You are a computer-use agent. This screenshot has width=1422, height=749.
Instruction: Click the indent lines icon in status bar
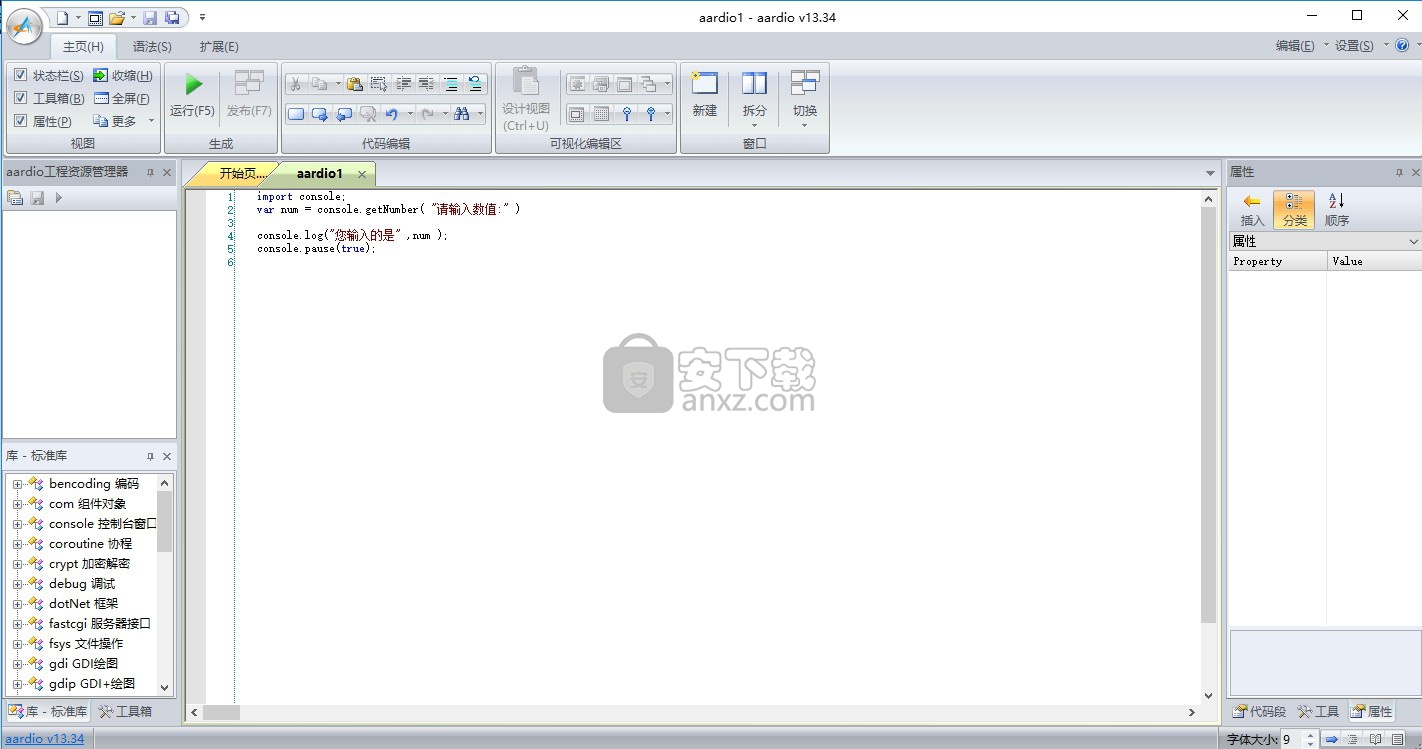pyautogui.click(x=1353, y=740)
